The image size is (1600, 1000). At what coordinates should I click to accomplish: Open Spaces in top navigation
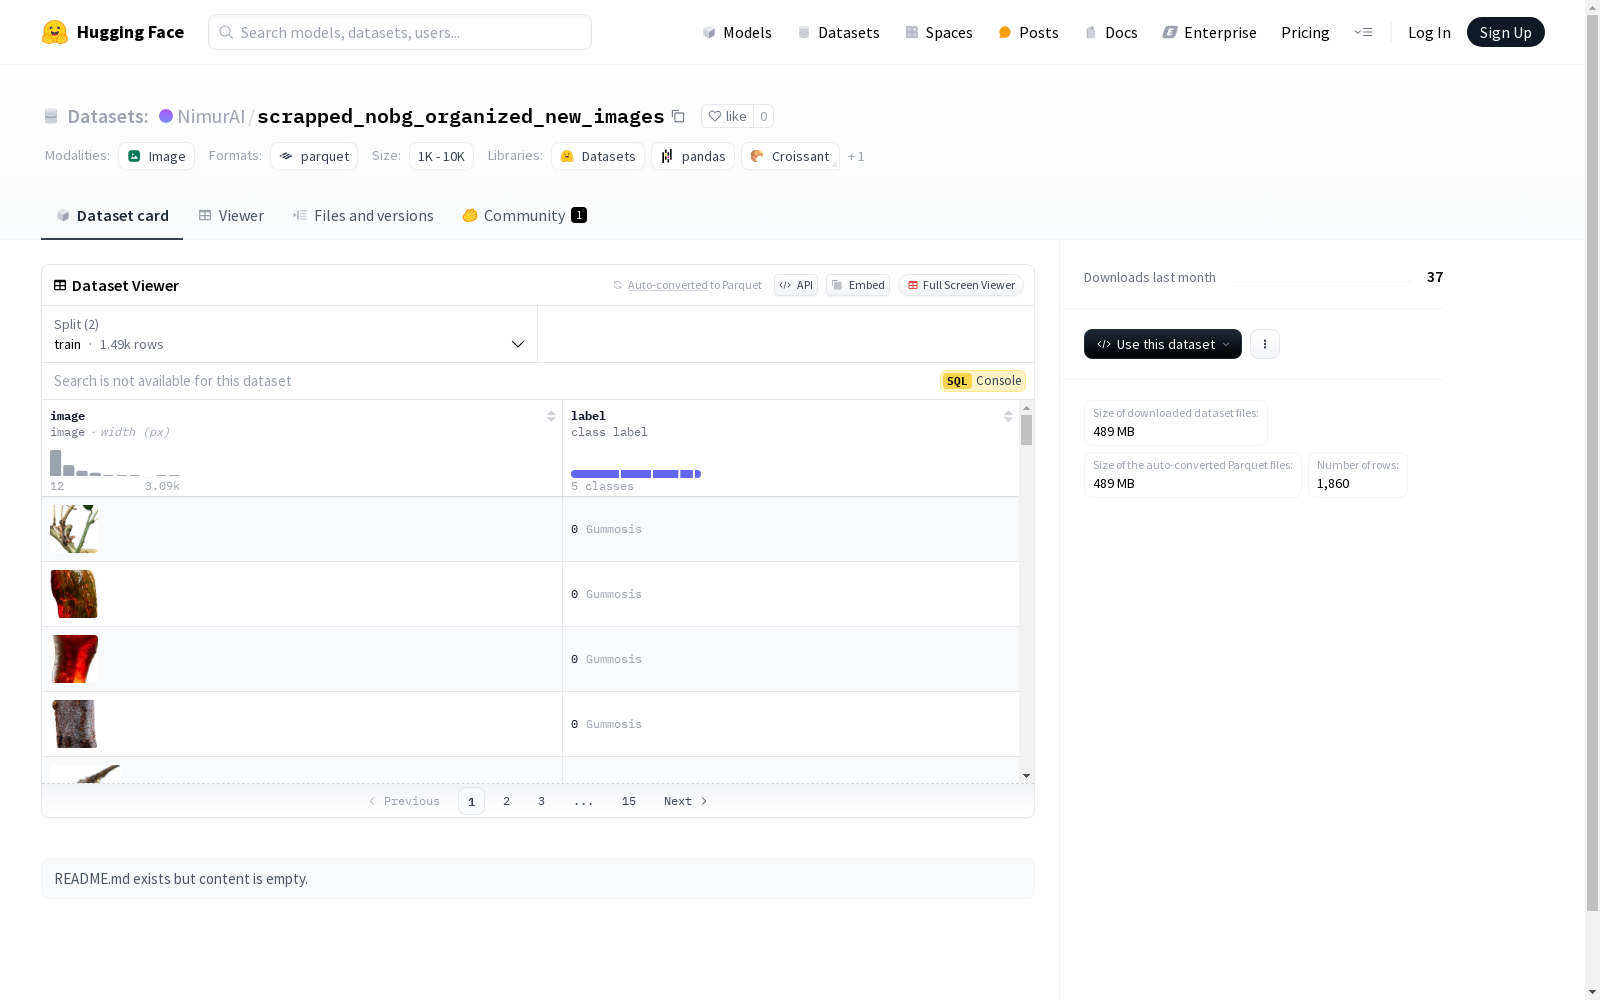click(x=939, y=32)
